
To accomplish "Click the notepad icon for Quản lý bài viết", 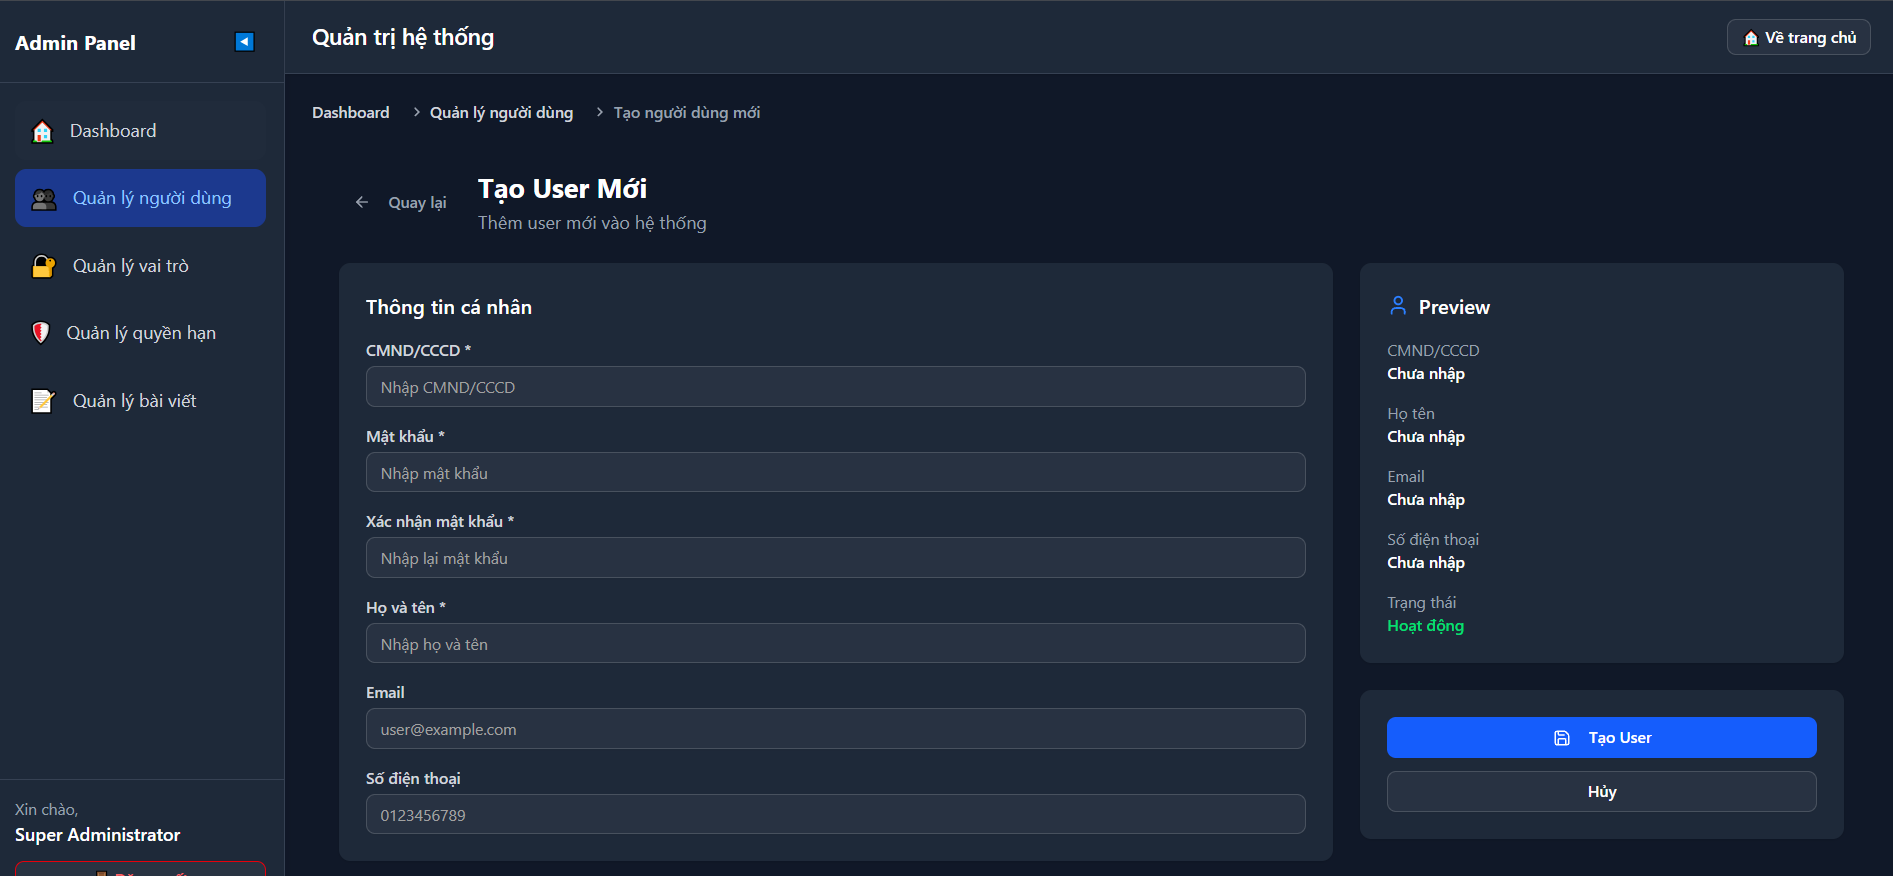I will click(43, 401).
